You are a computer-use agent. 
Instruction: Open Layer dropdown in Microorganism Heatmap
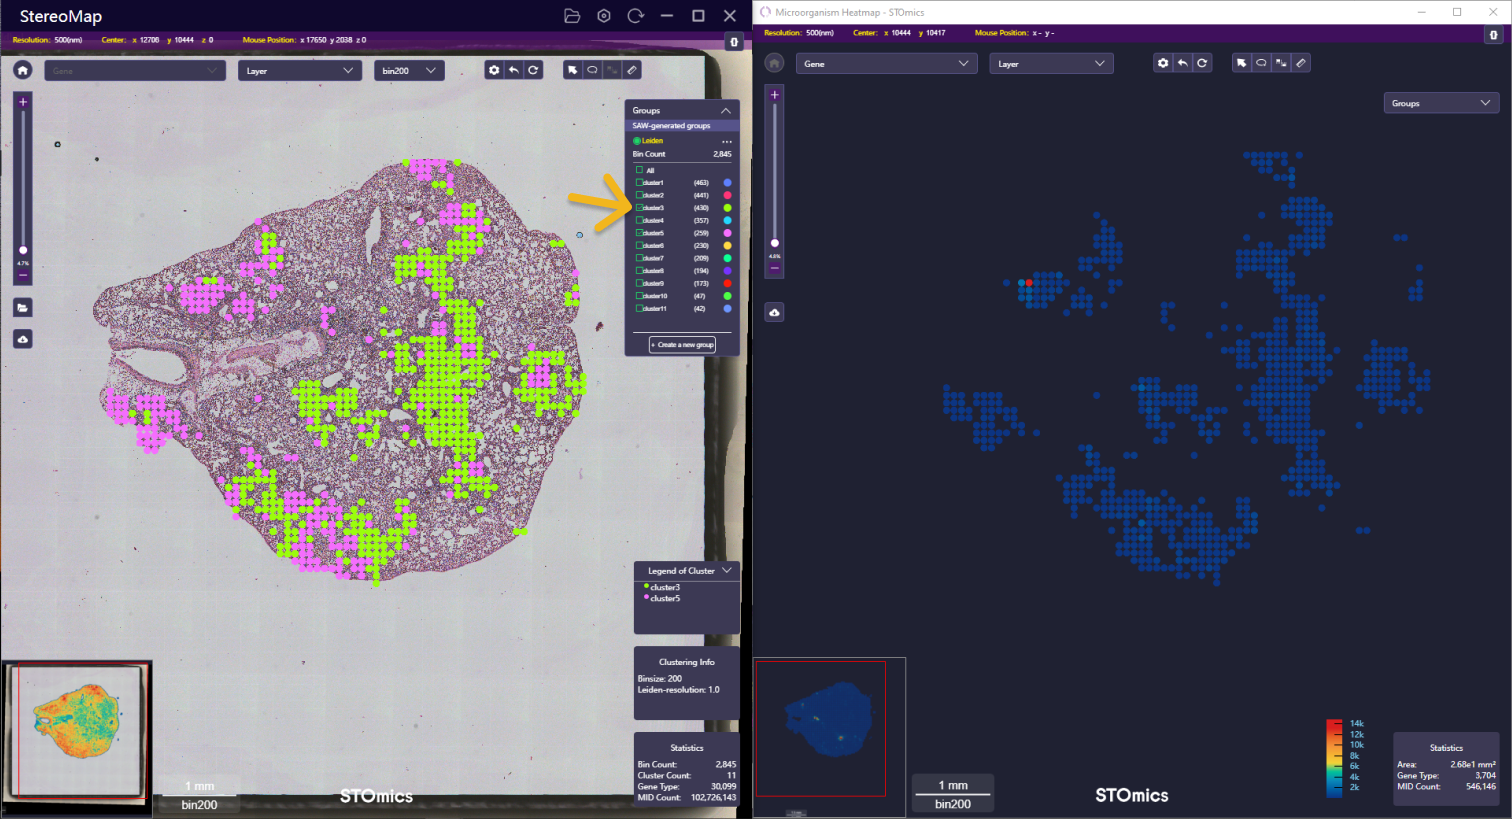(x=1052, y=64)
